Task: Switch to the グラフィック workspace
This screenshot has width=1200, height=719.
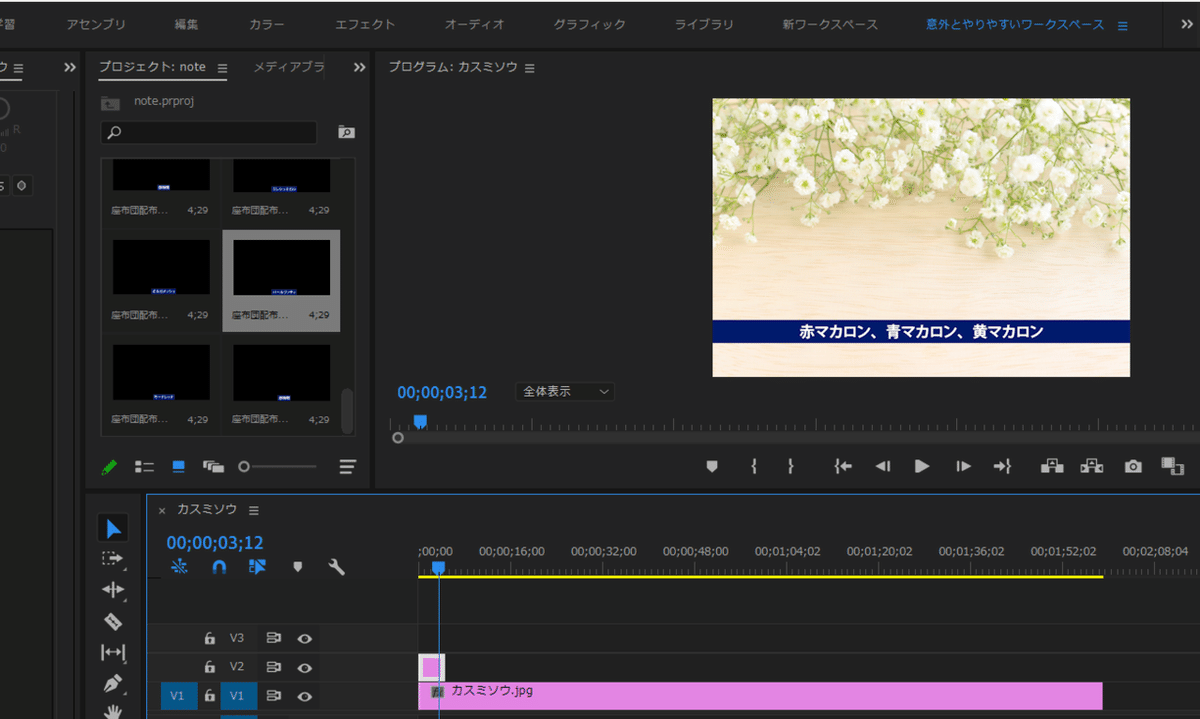Action: 589,24
